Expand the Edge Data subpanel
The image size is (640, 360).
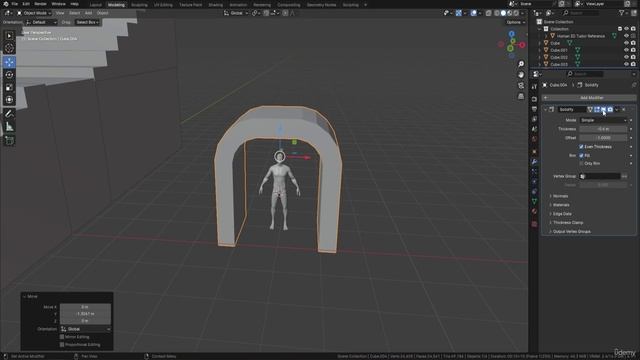(562, 214)
